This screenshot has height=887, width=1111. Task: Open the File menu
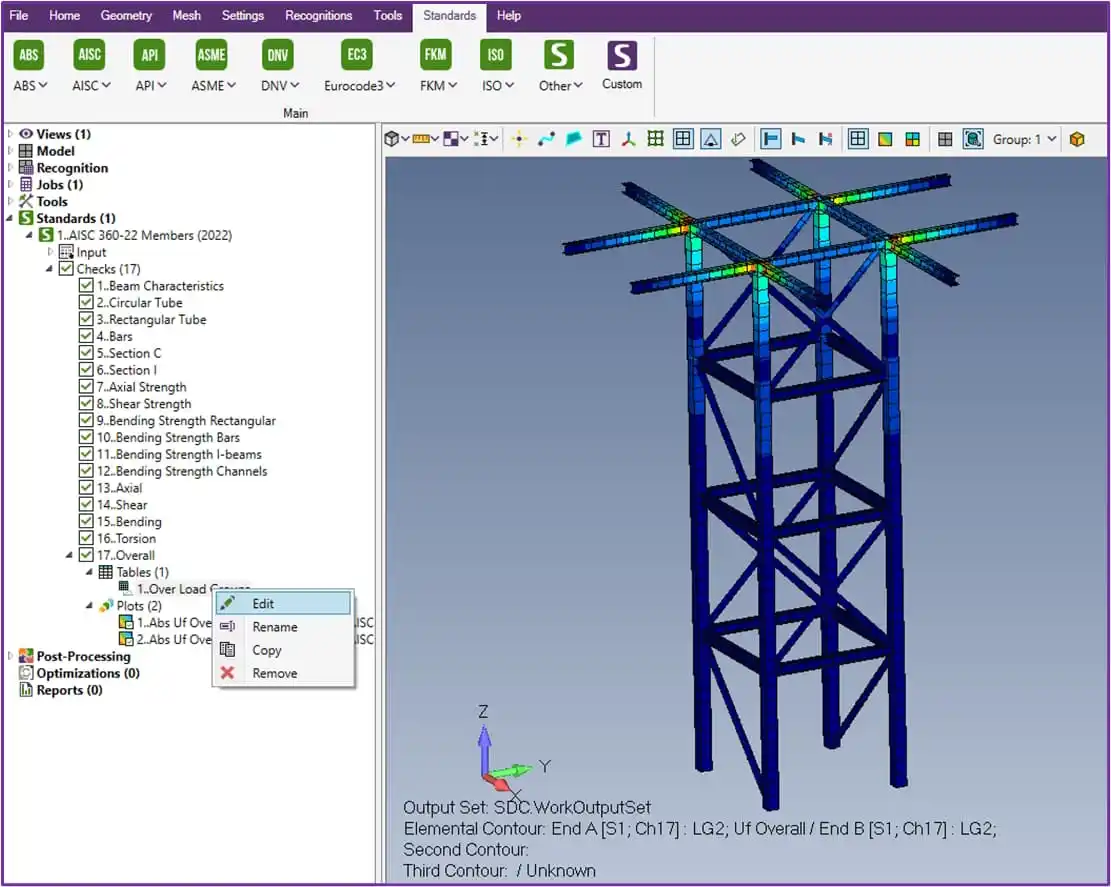click(x=19, y=15)
